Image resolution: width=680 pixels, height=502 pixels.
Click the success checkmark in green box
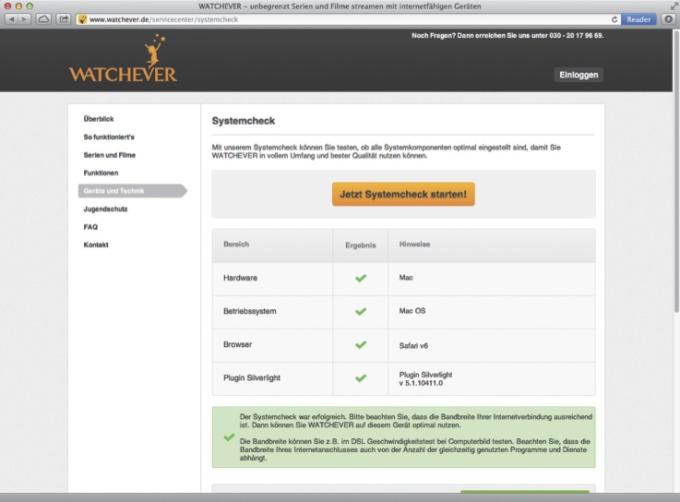coord(229,437)
